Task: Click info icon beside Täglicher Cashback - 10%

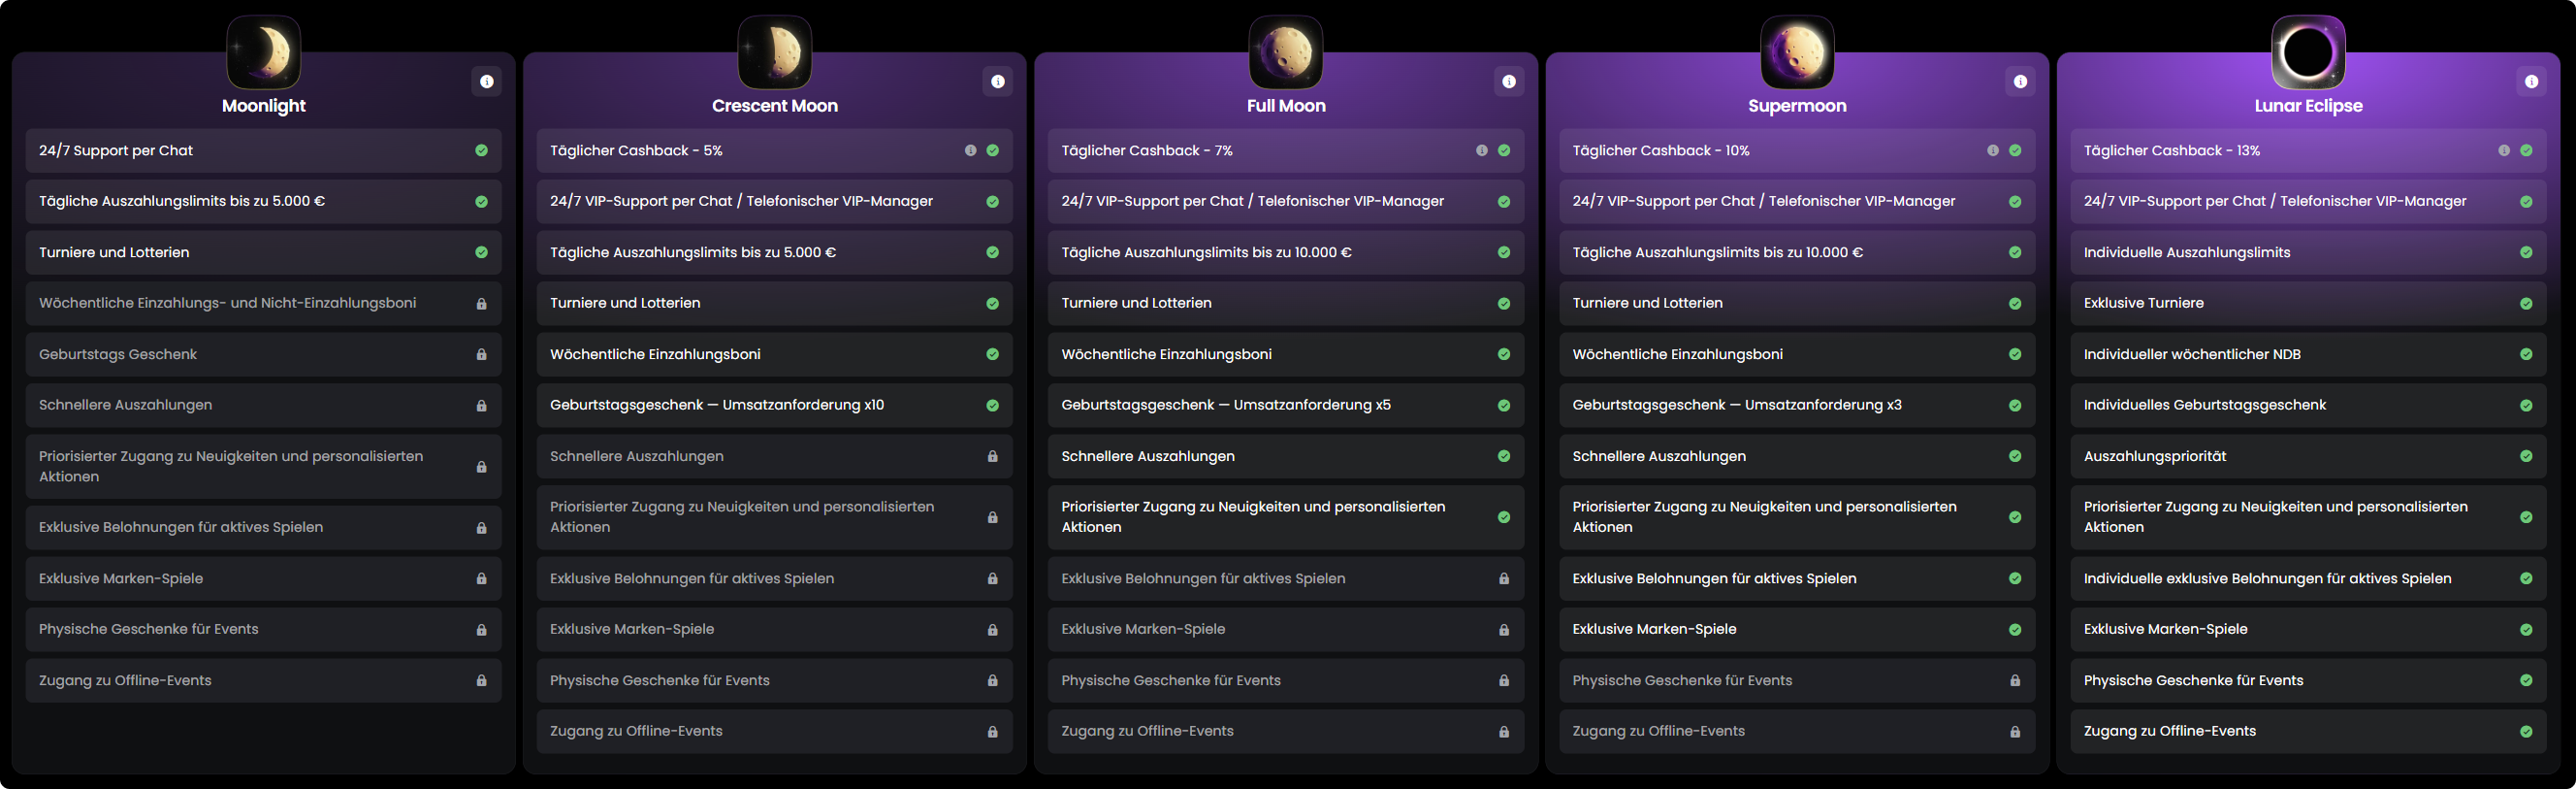Action: coord(1992,151)
